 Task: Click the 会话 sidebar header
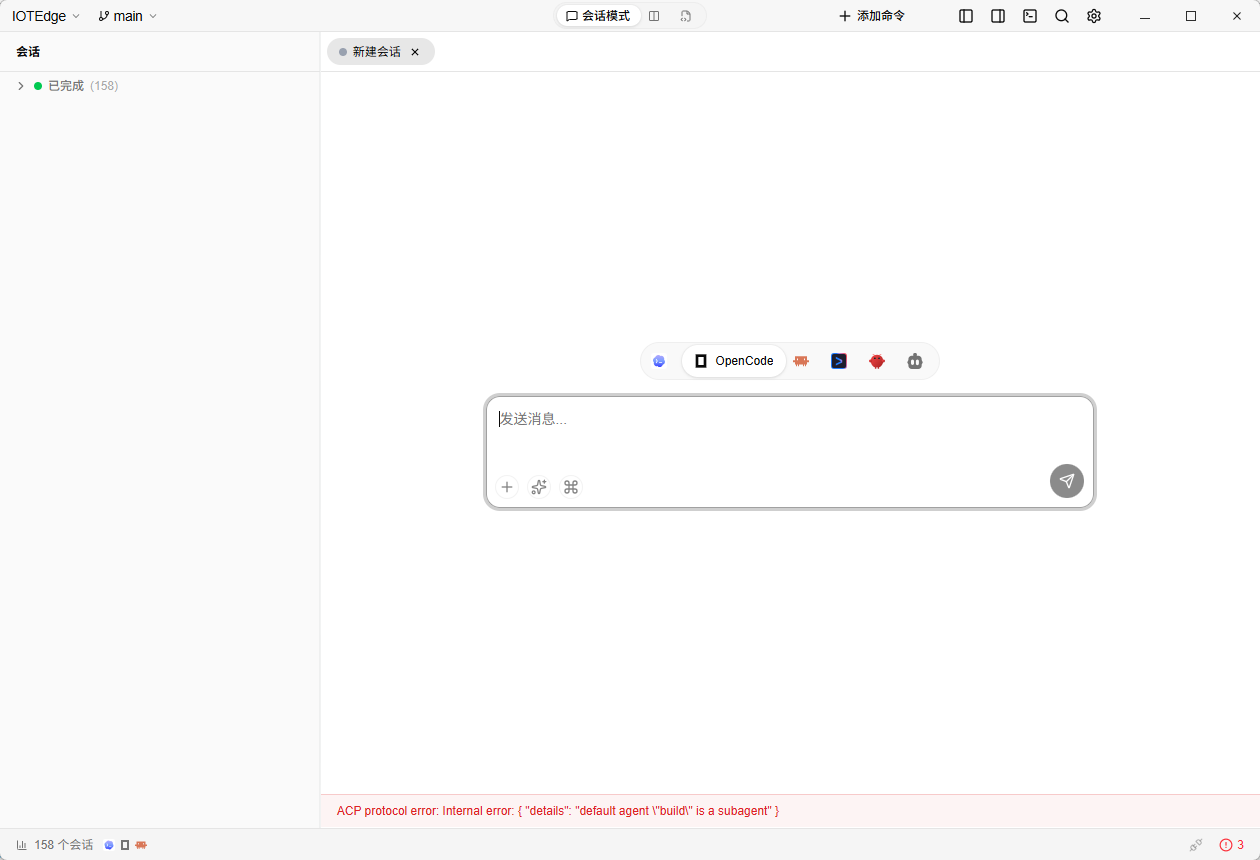pos(28,52)
